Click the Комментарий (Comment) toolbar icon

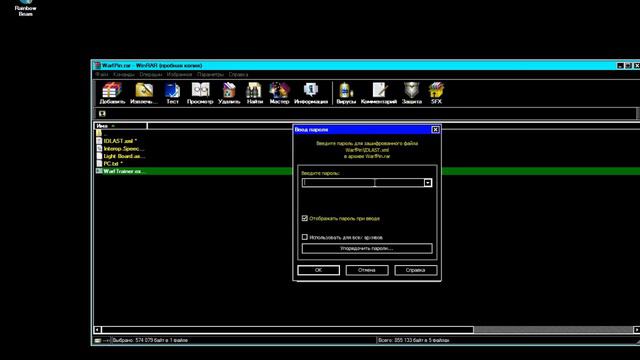tap(379, 93)
